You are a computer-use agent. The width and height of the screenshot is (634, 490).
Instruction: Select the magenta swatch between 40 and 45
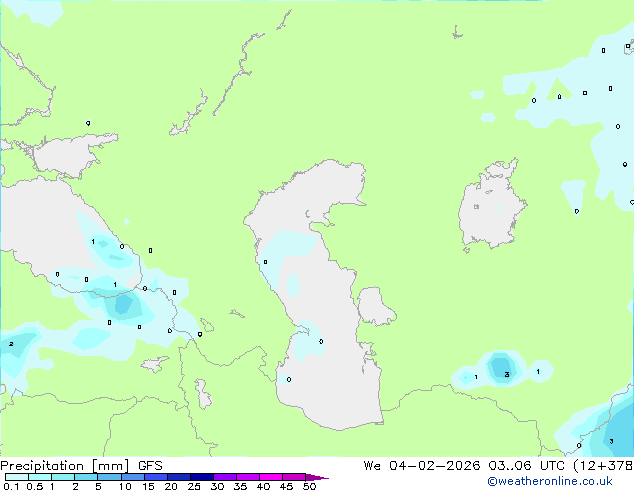271,477
